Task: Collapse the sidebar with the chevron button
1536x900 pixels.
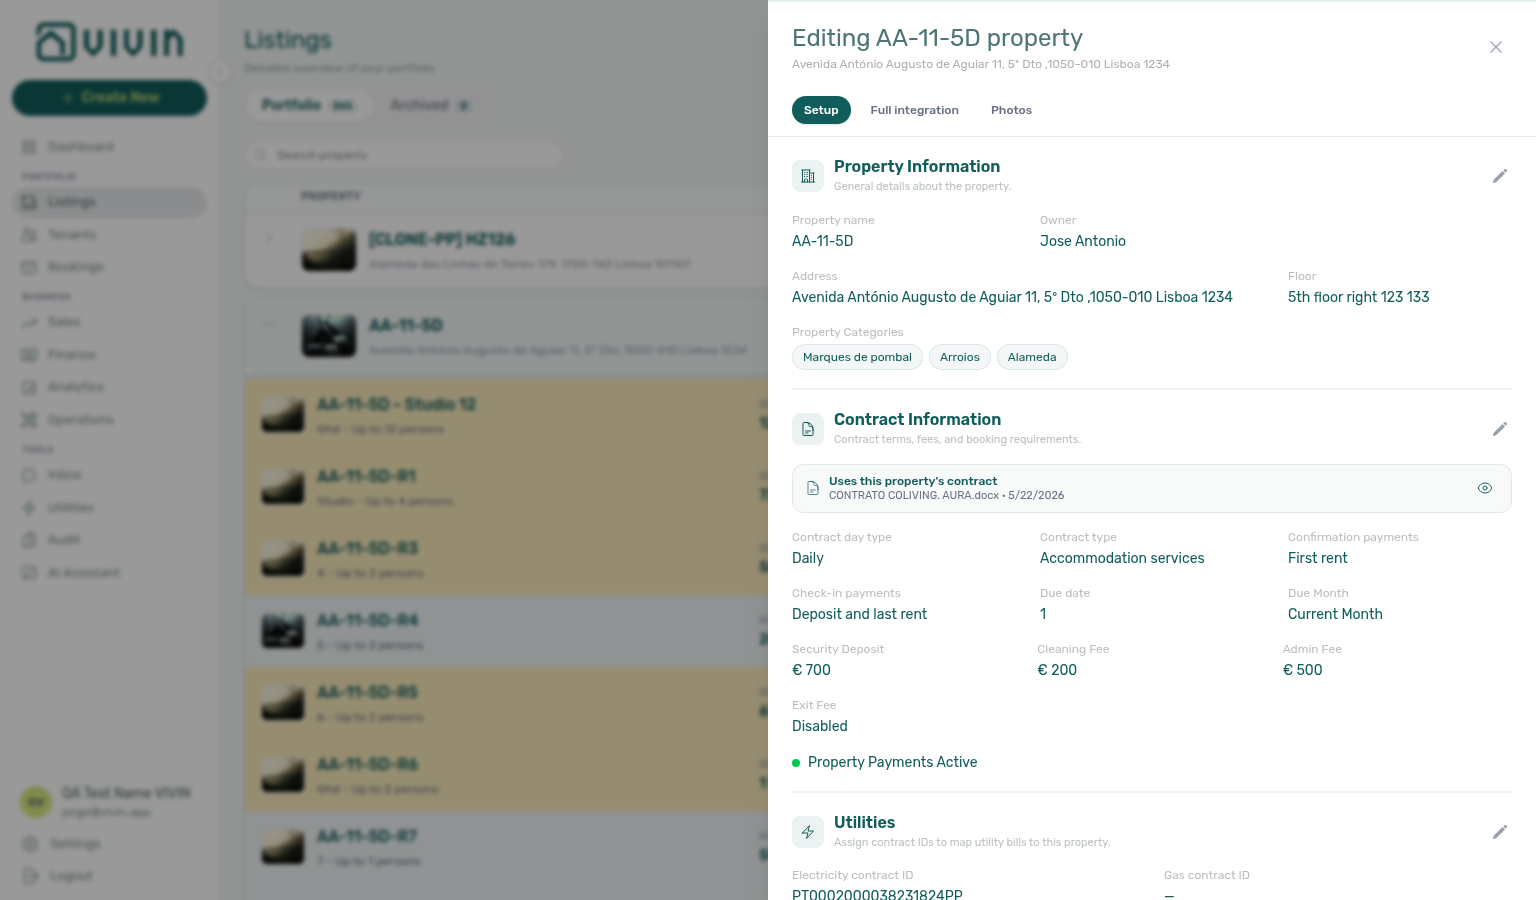Action: coord(220,71)
